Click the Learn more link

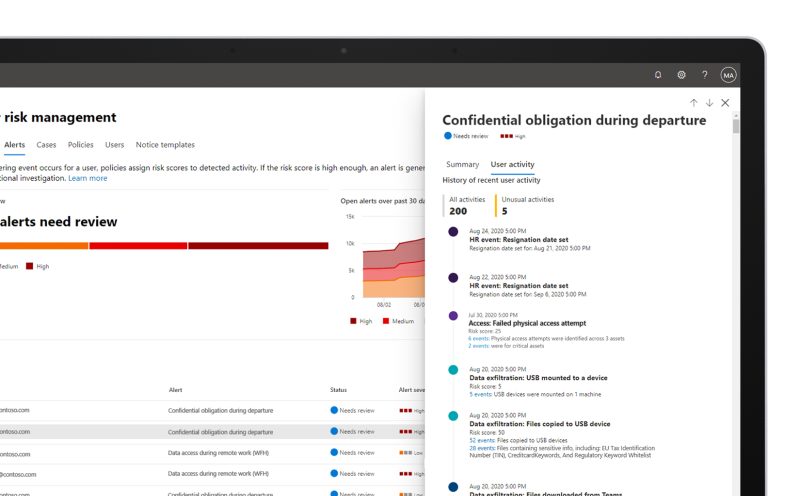[87, 178]
